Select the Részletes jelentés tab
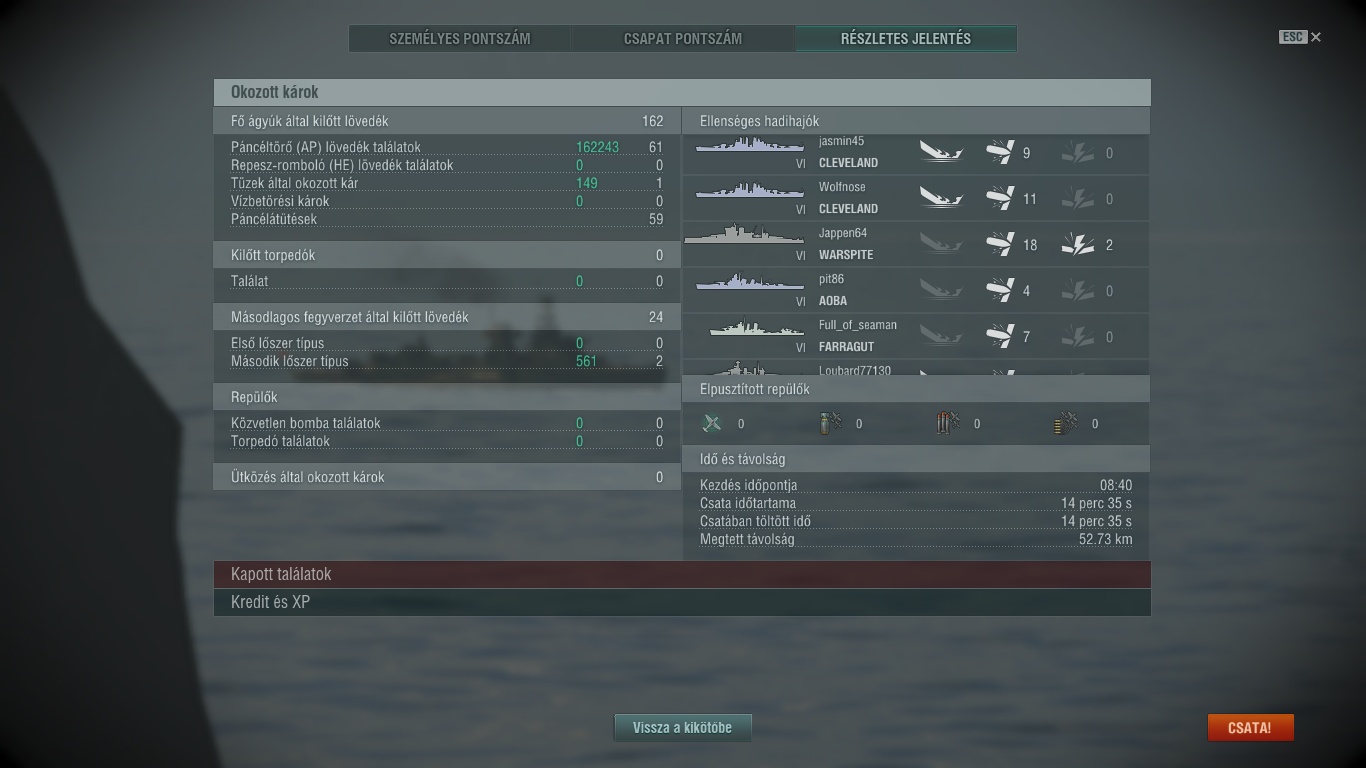This screenshot has height=768, width=1366. (906, 39)
